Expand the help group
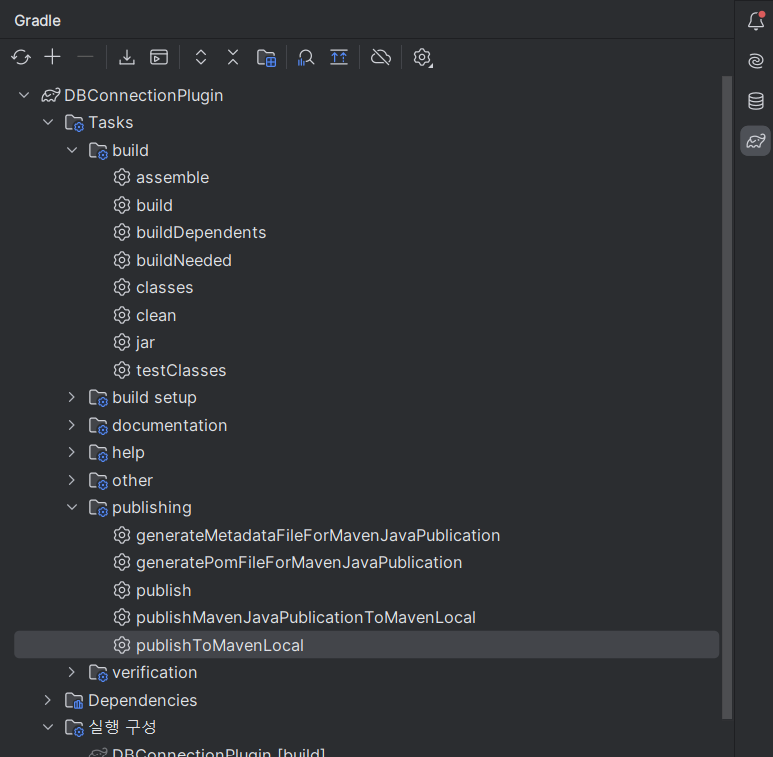This screenshot has height=757, width=773. pos(71,452)
